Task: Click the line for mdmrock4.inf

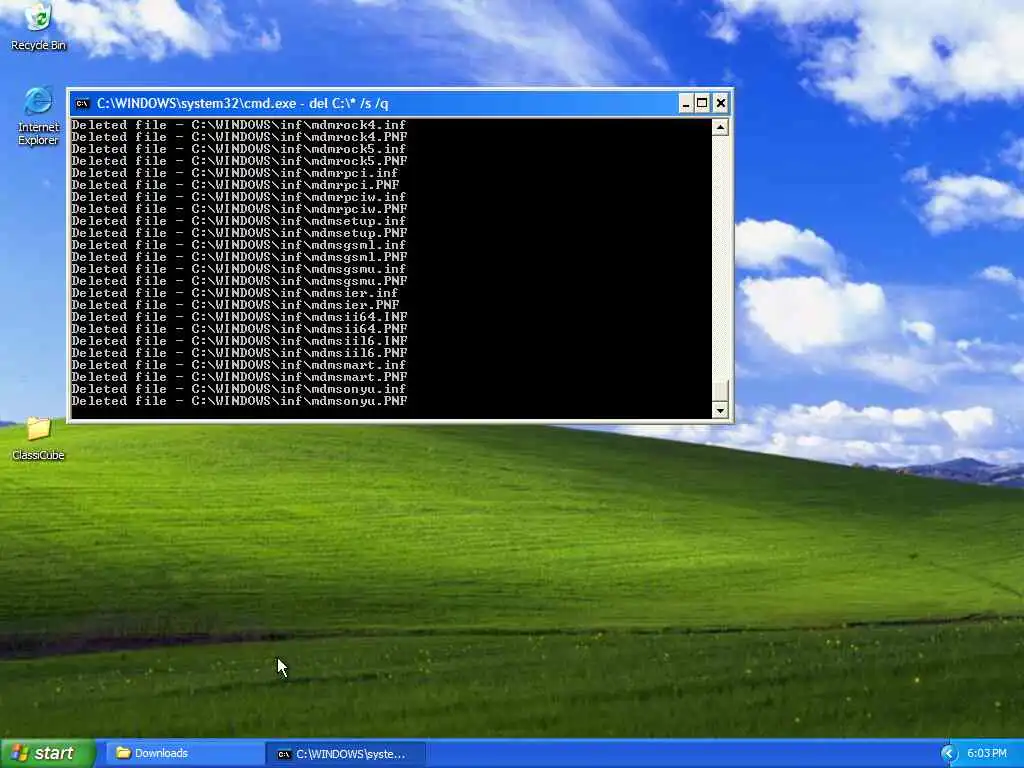Action: (x=239, y=125)
